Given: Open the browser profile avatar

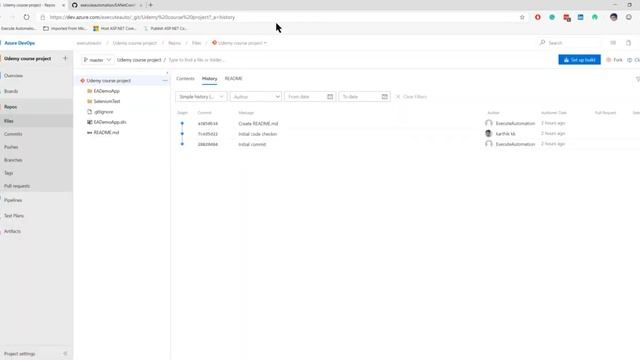Looking at the screenshot, I should pyautogui.click(x=613, y=17).
